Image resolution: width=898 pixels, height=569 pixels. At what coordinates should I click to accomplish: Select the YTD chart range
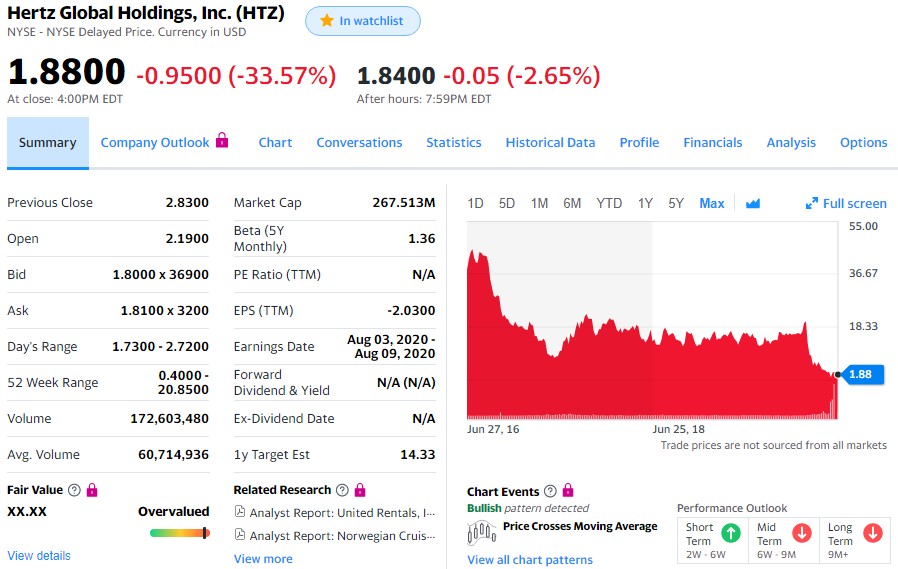click(x=609, y=203)
